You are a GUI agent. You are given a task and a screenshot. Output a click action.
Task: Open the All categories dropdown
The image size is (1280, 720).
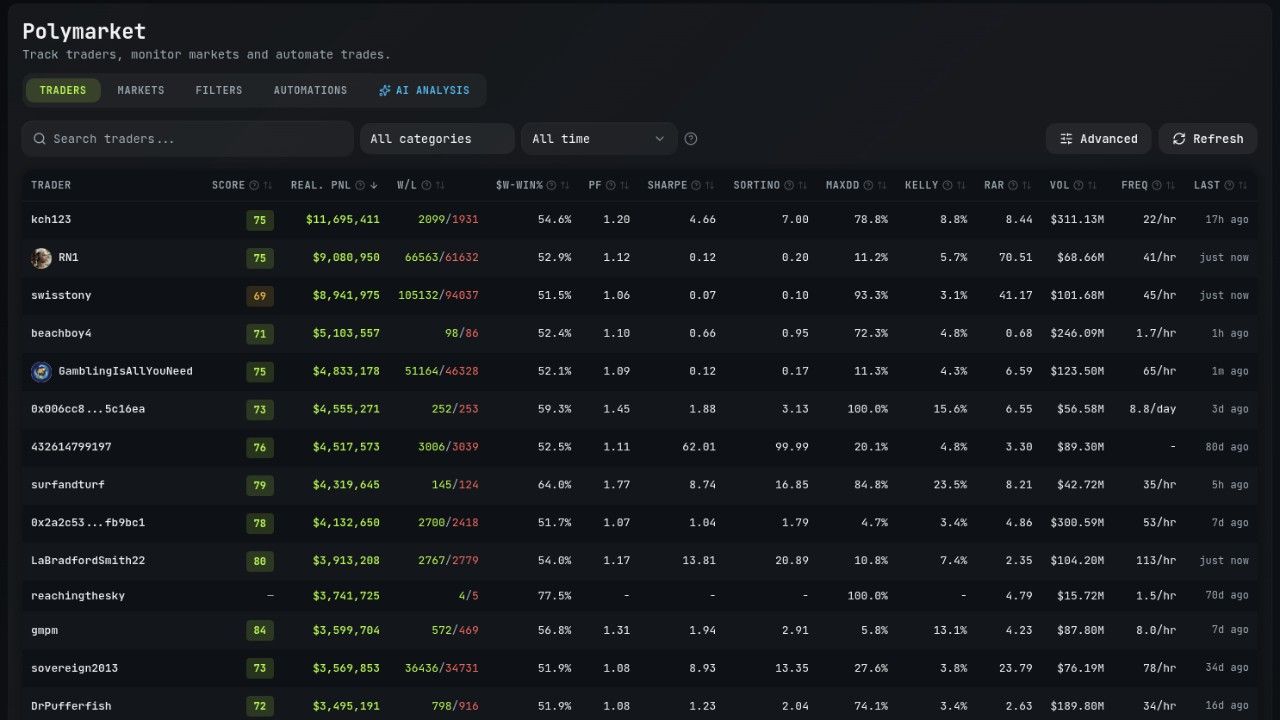(x=437, y=139)
